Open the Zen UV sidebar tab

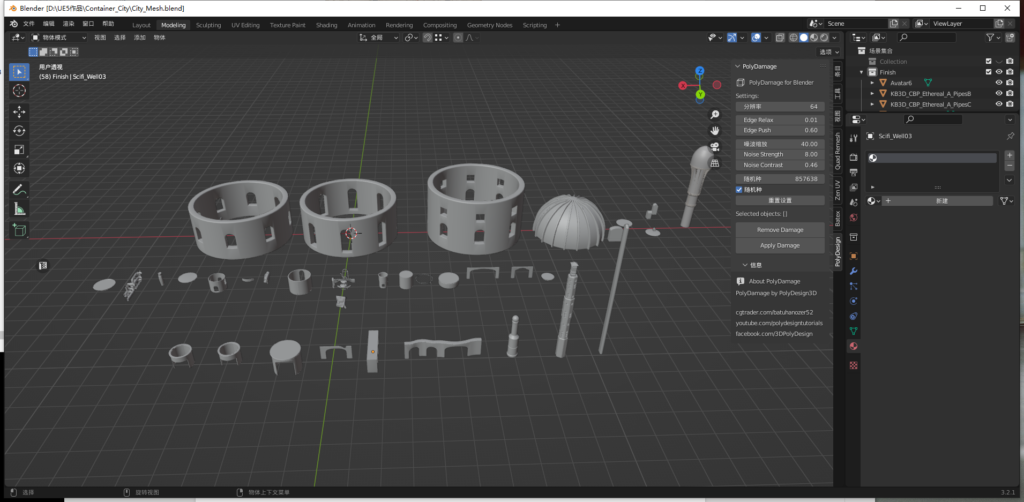coord(838,190)
